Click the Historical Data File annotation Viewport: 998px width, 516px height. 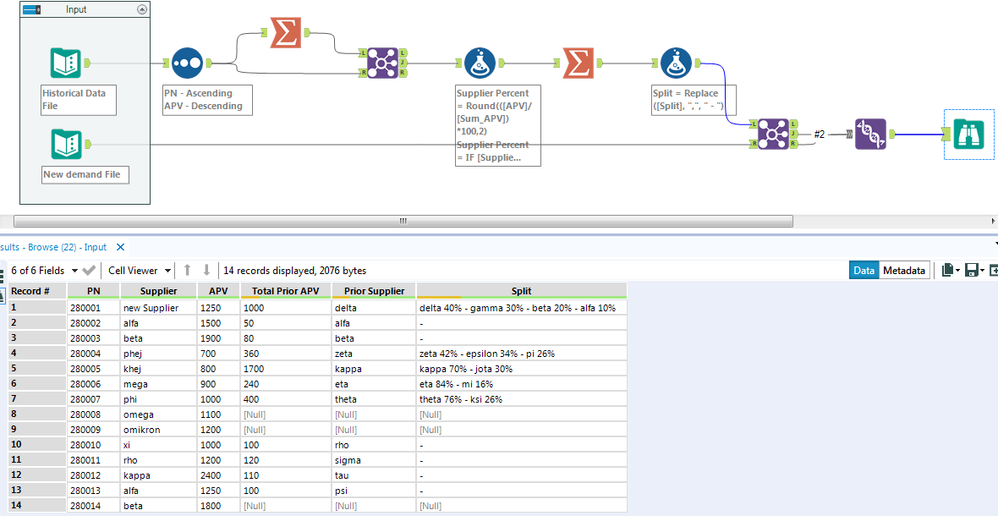coord(79,99)
